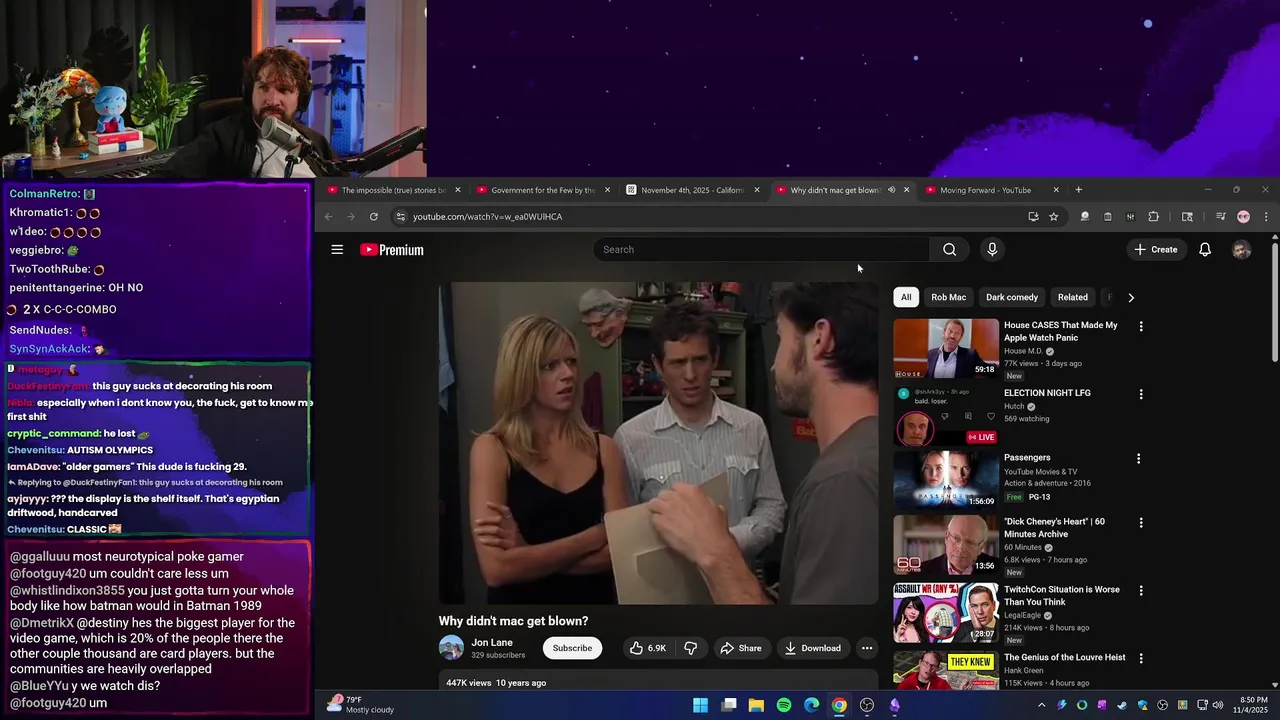Open Spotify from taskbar
Viewport: 1280px width, 720px height.
pos(784,705)
